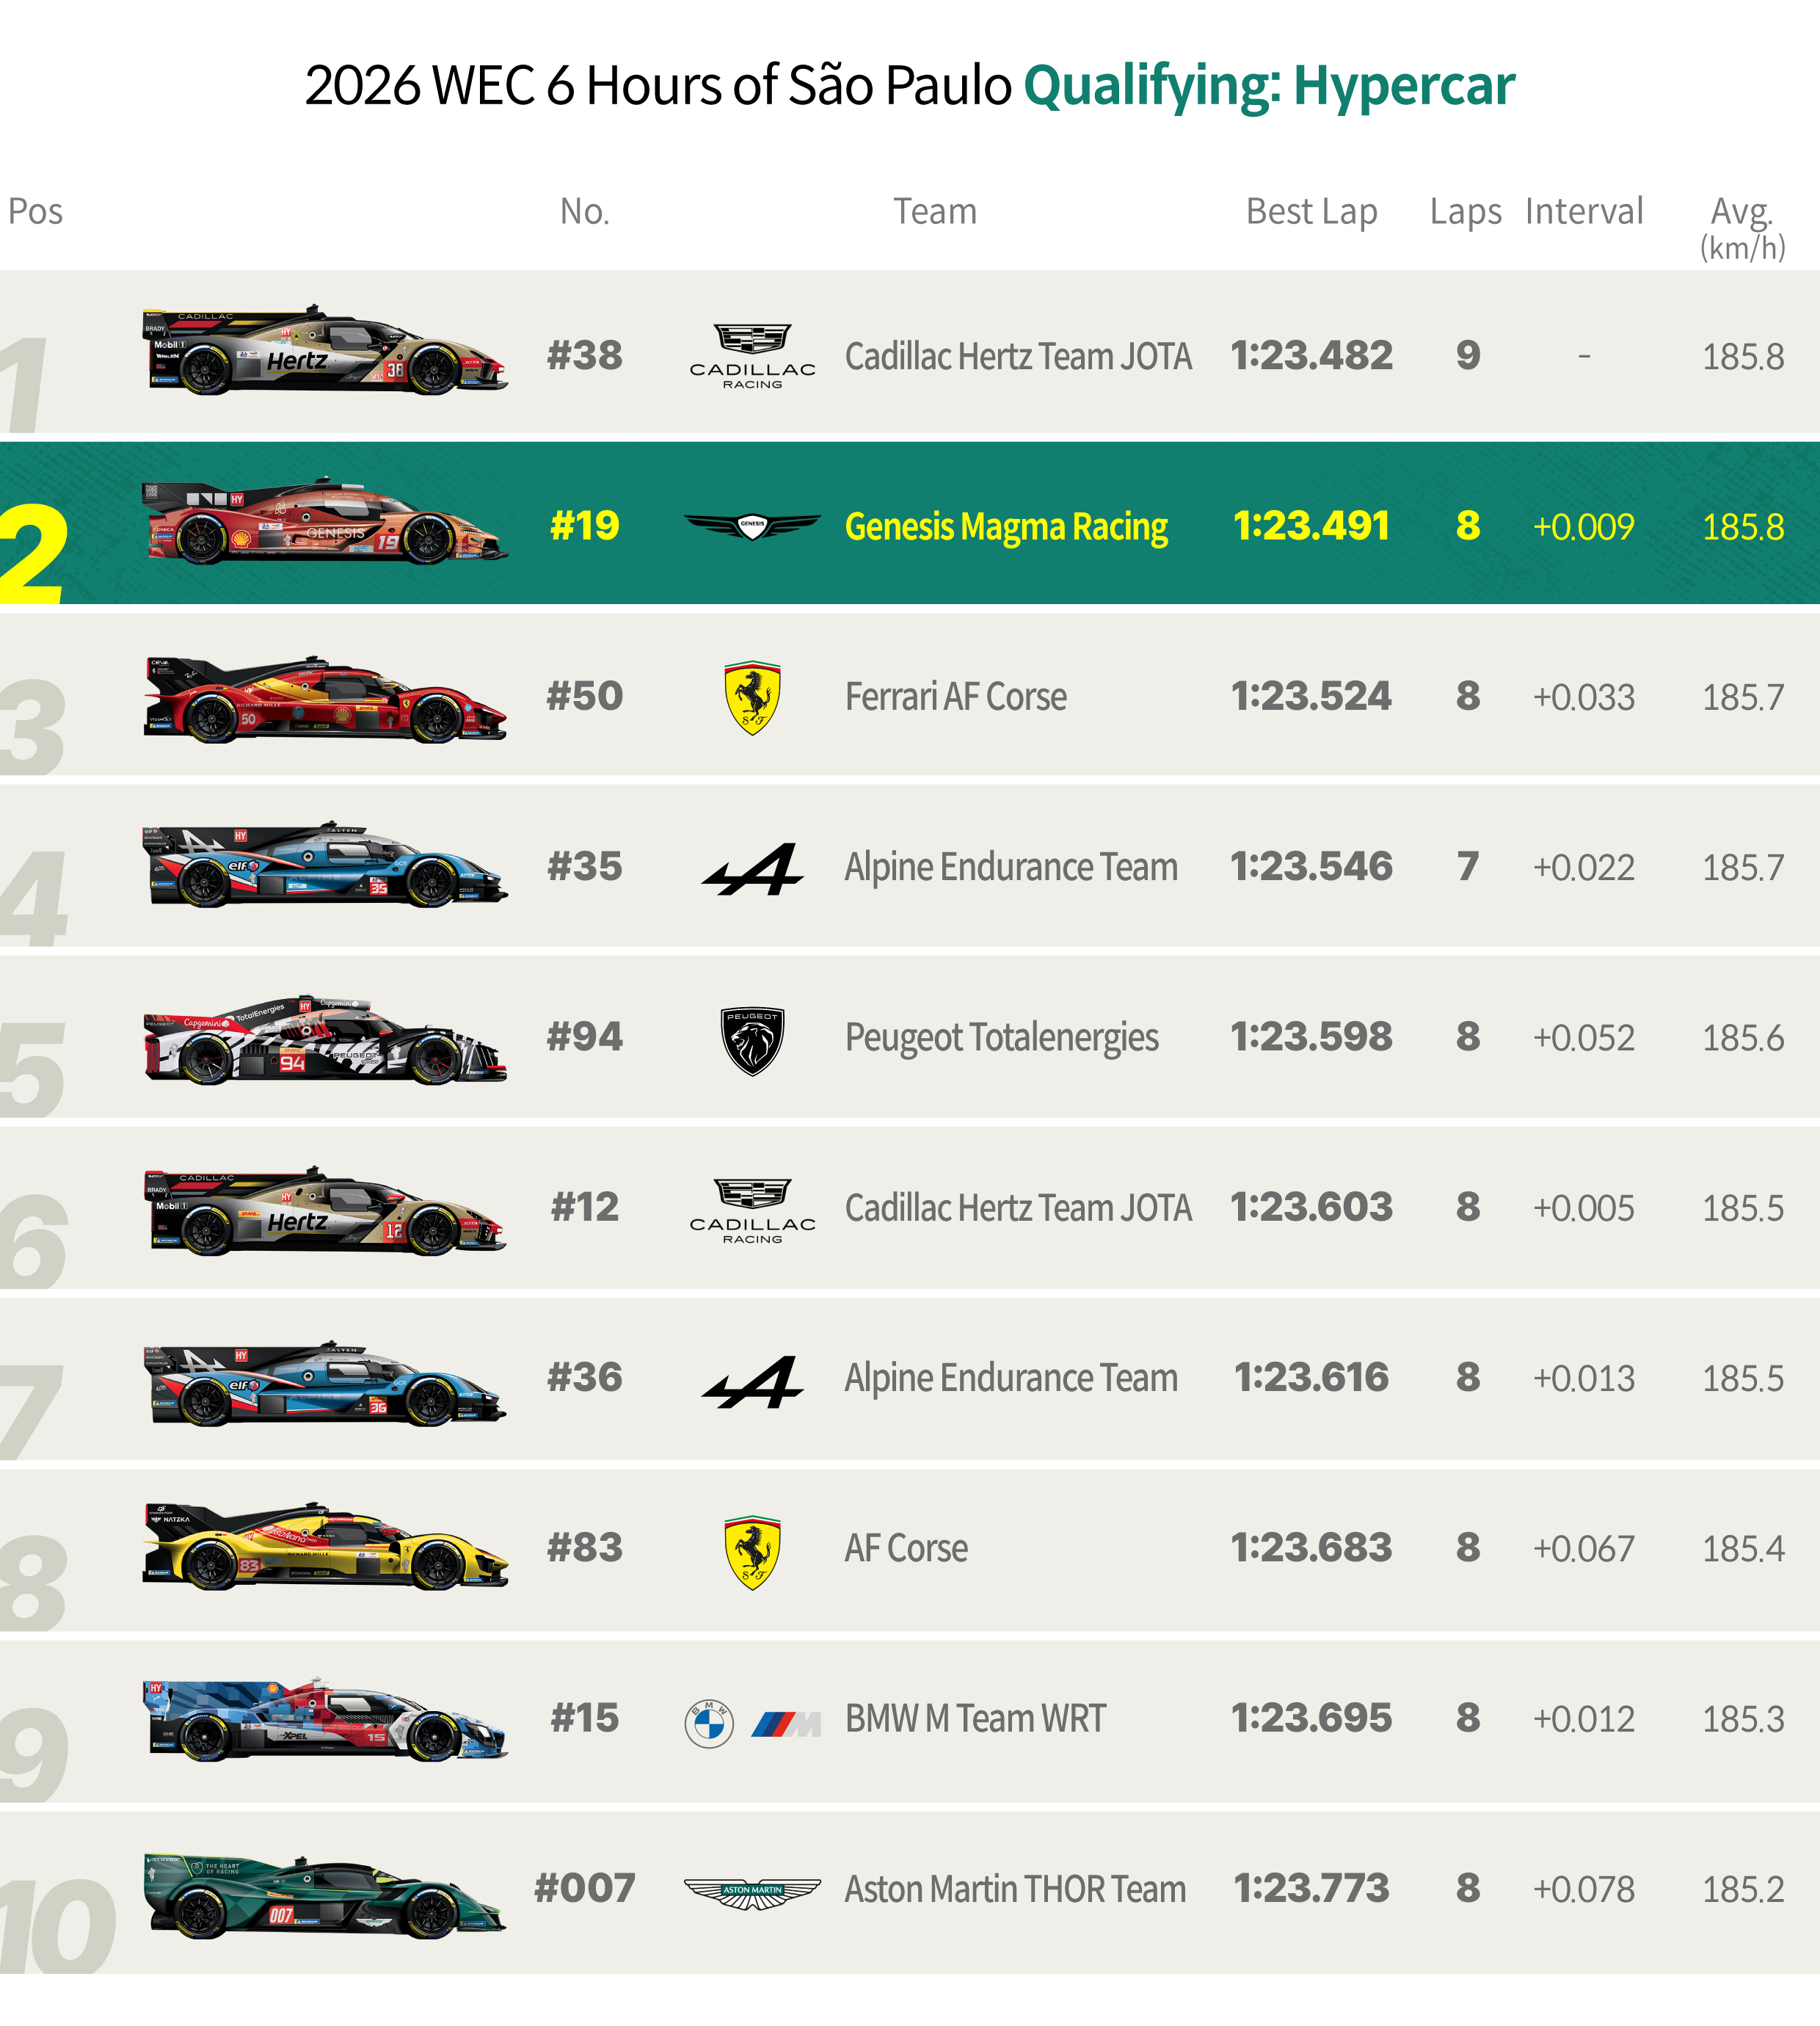The width and height of the screenshot is (1820, 2026).
Task: Click the interval value +0.009
Action: pyautogui.click(x=1584, y=527)
